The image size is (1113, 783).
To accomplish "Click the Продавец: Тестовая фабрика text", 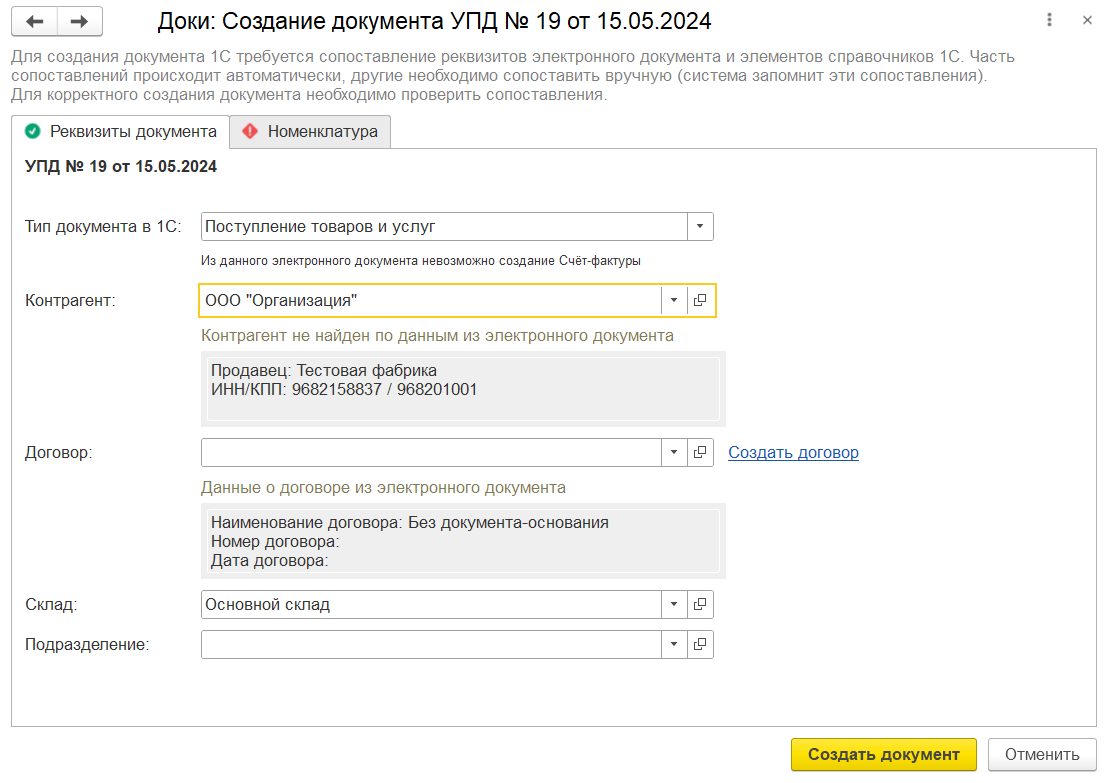I will [324, 371].
